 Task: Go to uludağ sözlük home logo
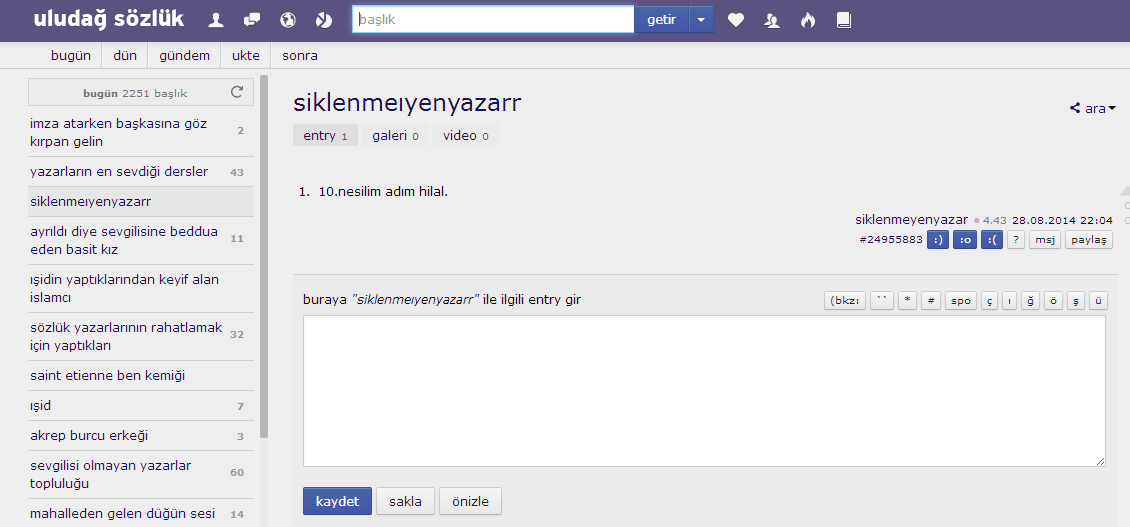click(x=108, y=19)
